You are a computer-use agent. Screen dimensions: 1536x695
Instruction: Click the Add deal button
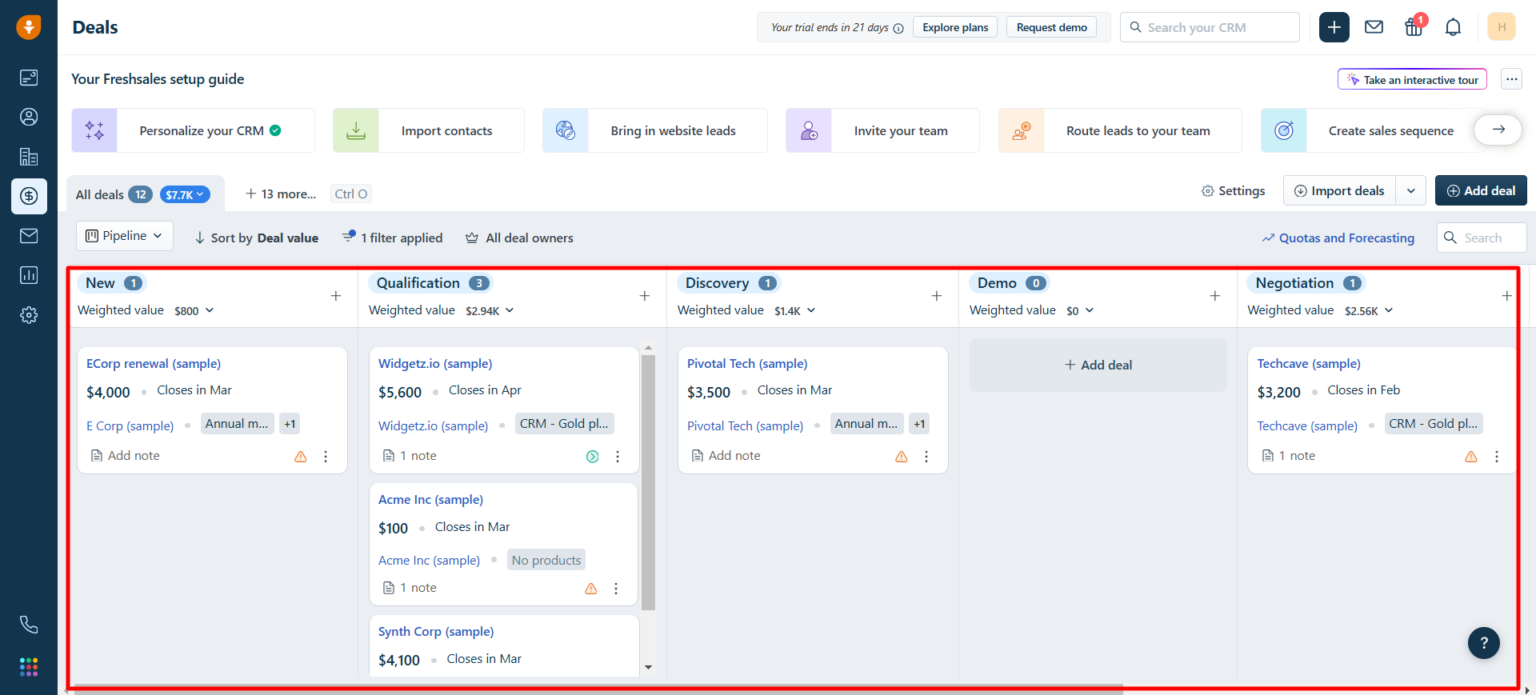1481,191
